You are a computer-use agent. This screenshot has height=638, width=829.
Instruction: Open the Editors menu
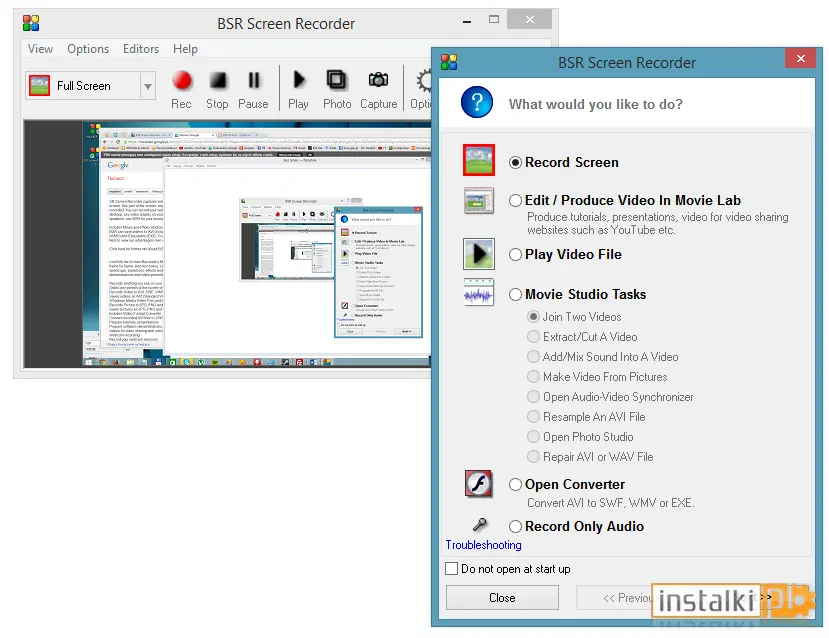pos(141,49)
